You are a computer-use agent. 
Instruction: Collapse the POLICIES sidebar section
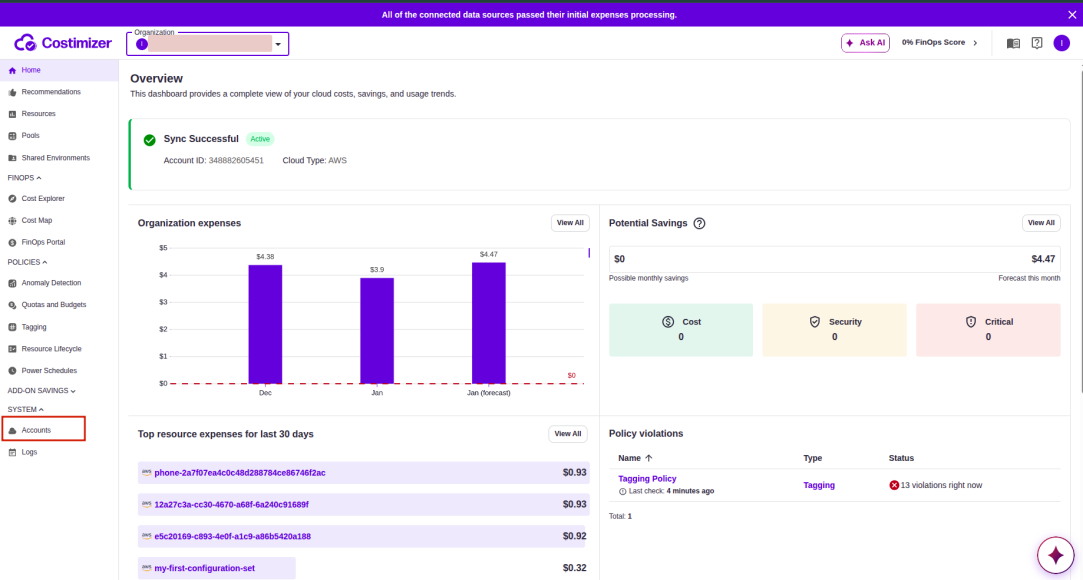[x=27, y=262]
